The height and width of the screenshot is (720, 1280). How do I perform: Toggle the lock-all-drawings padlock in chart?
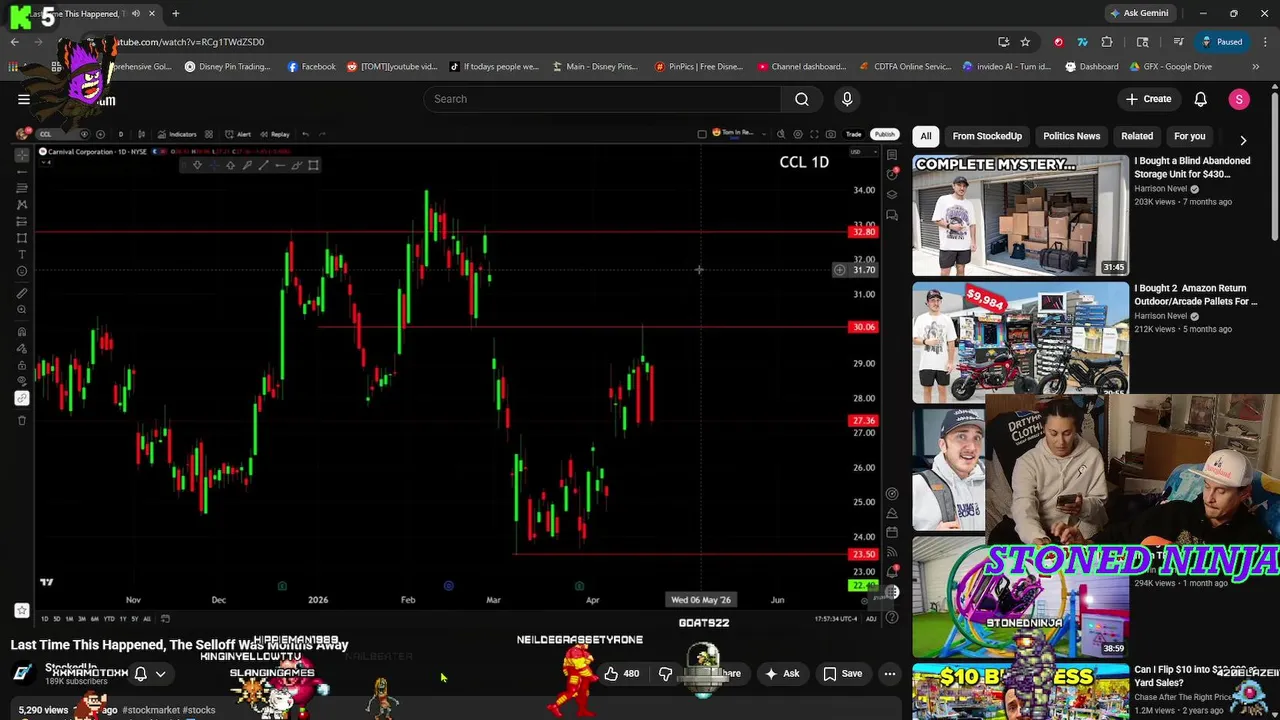click(x=22, y=364)
